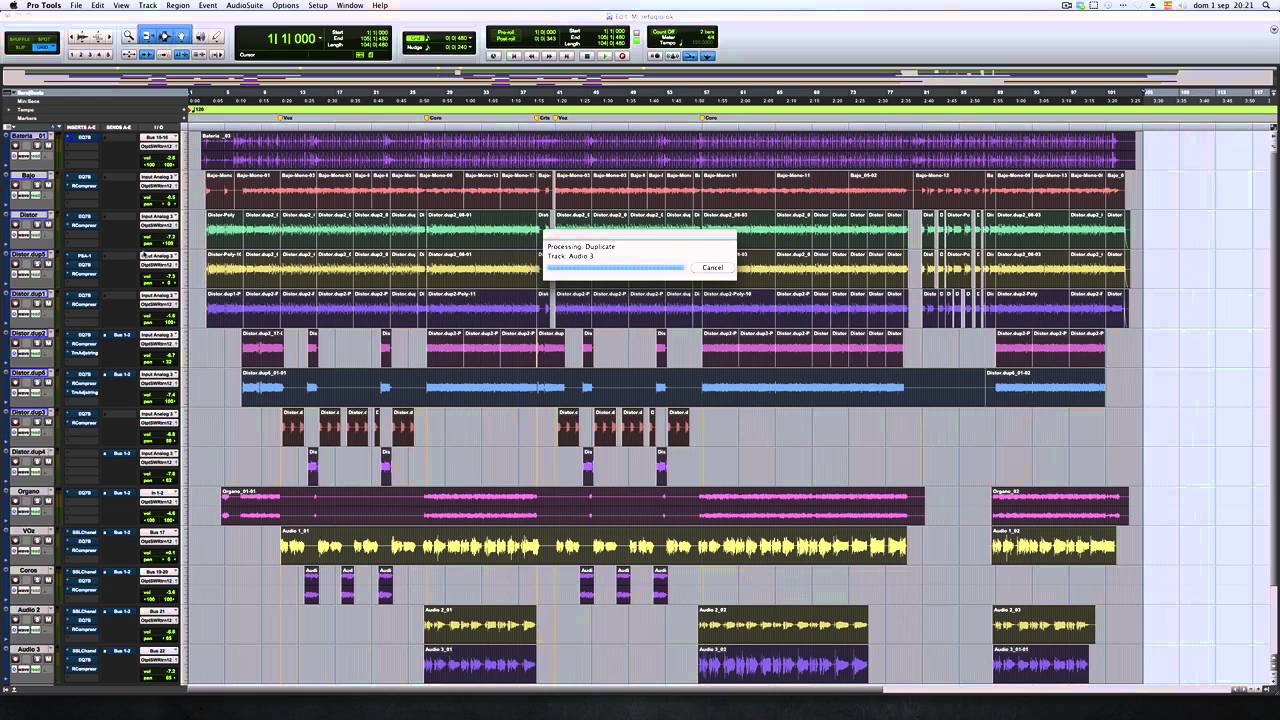1280x720 pixels.
Task: Select the Trim tool
Action: click(x=147, y=37)
